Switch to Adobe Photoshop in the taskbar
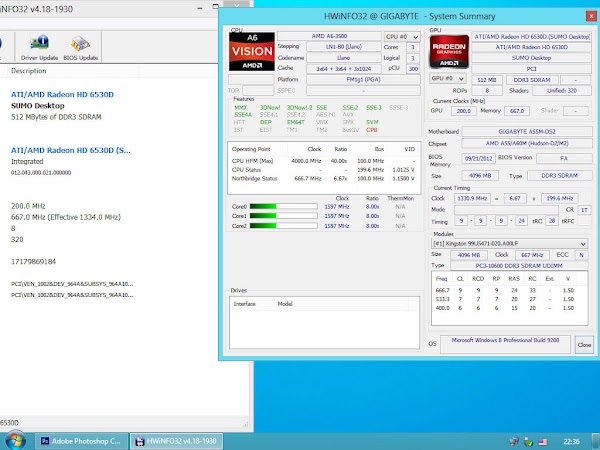600x450 pixels. click(84, 440)
